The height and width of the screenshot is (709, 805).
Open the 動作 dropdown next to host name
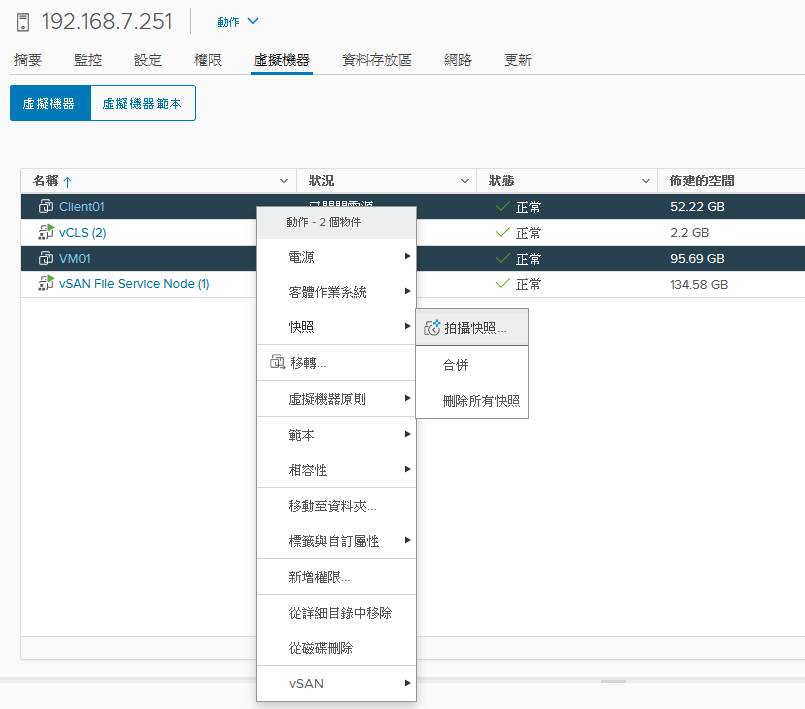click(238, 21)
